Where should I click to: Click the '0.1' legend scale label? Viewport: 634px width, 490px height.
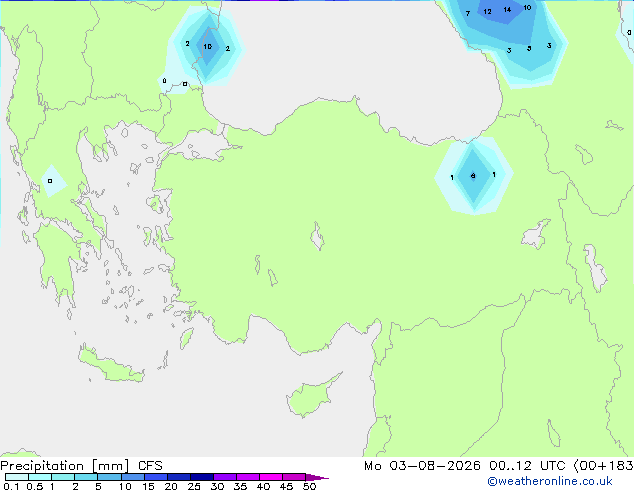(x=11, y=486)
